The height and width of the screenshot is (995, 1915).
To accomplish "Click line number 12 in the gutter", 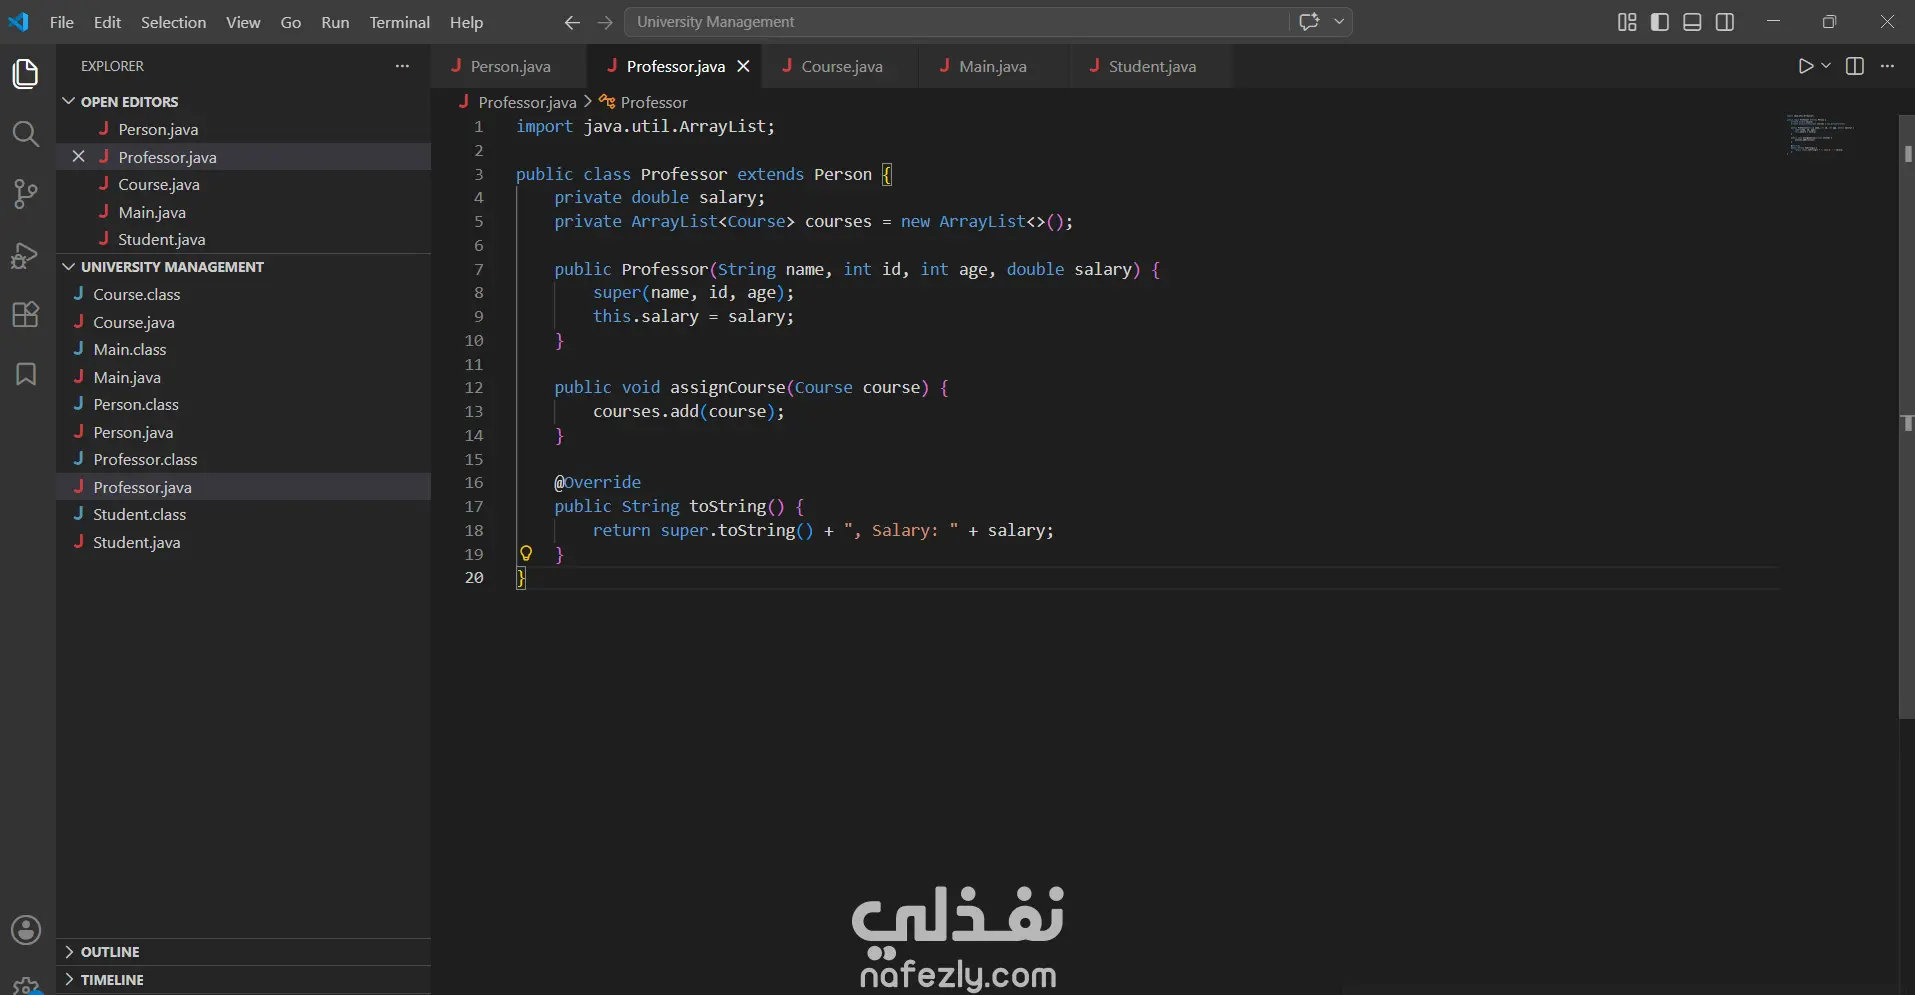I will (474, 387).
